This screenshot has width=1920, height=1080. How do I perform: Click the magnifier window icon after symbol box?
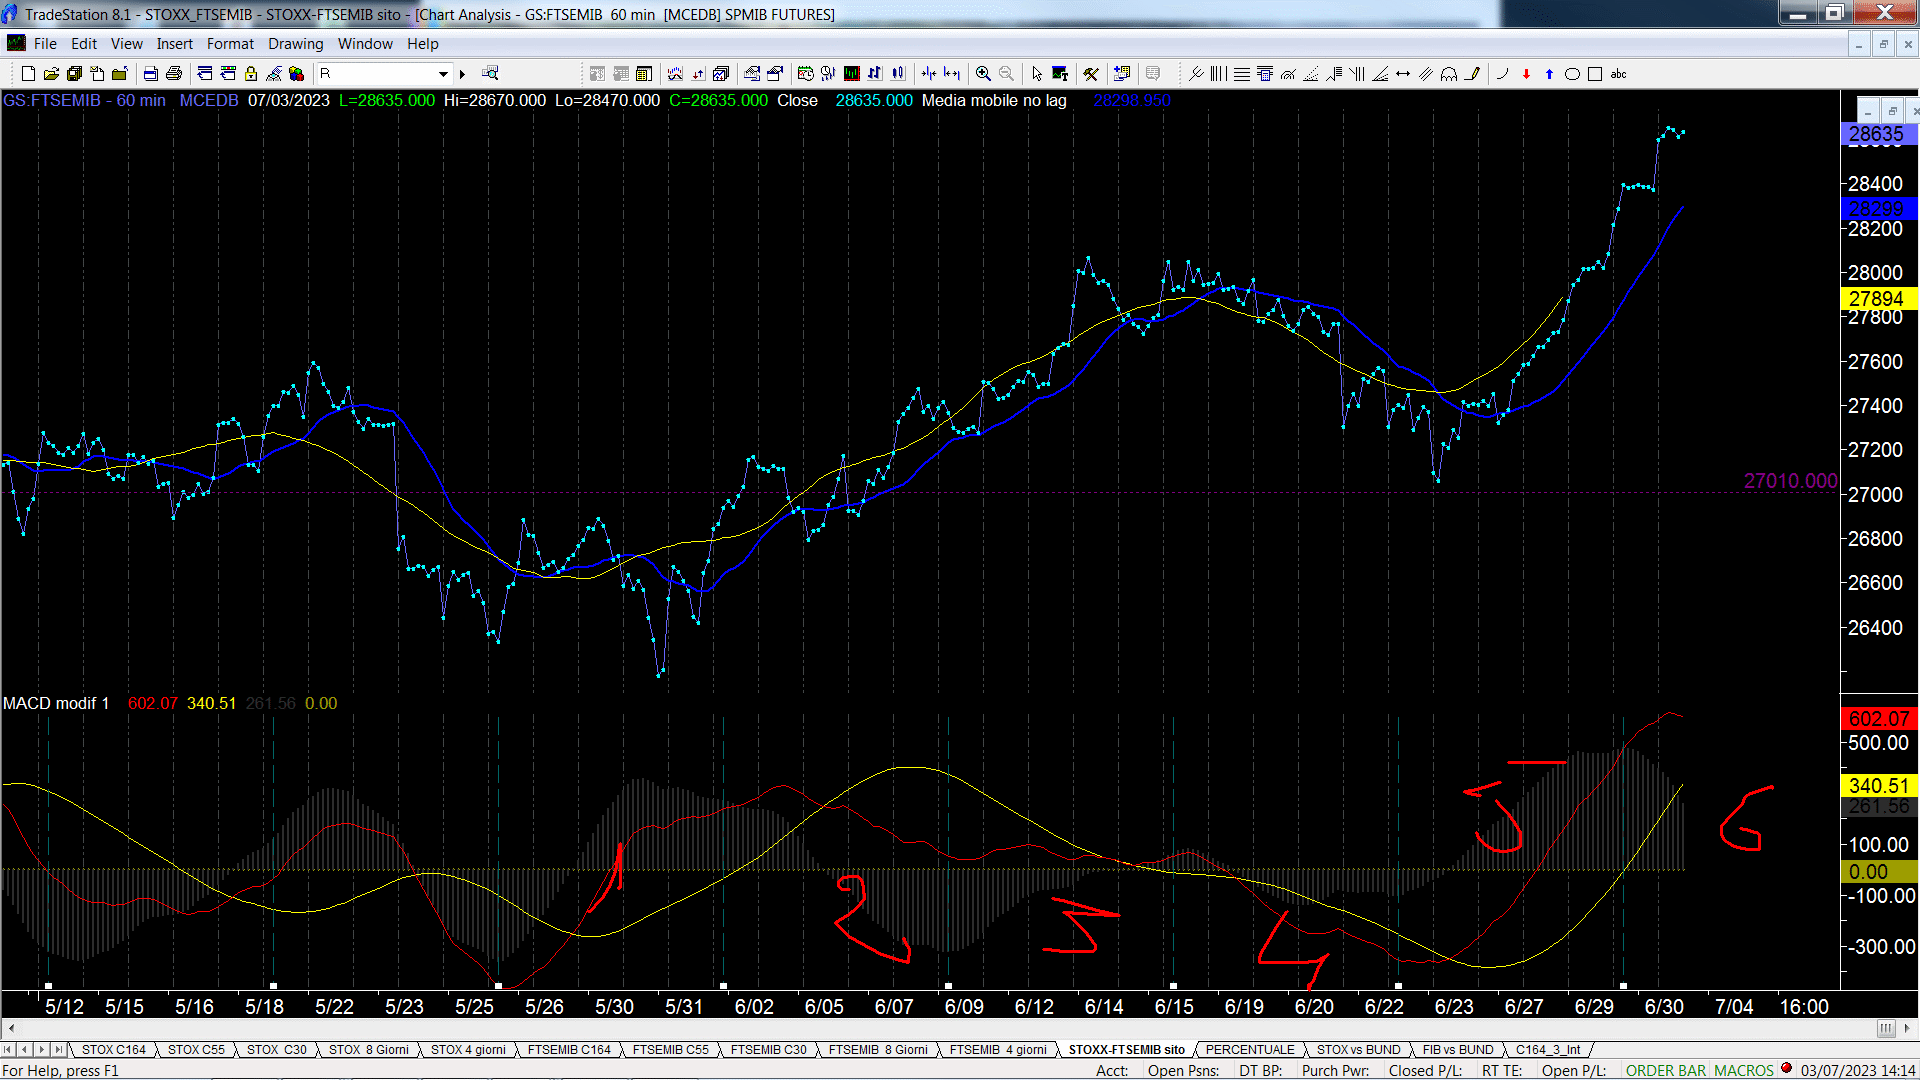coord(490,73)
